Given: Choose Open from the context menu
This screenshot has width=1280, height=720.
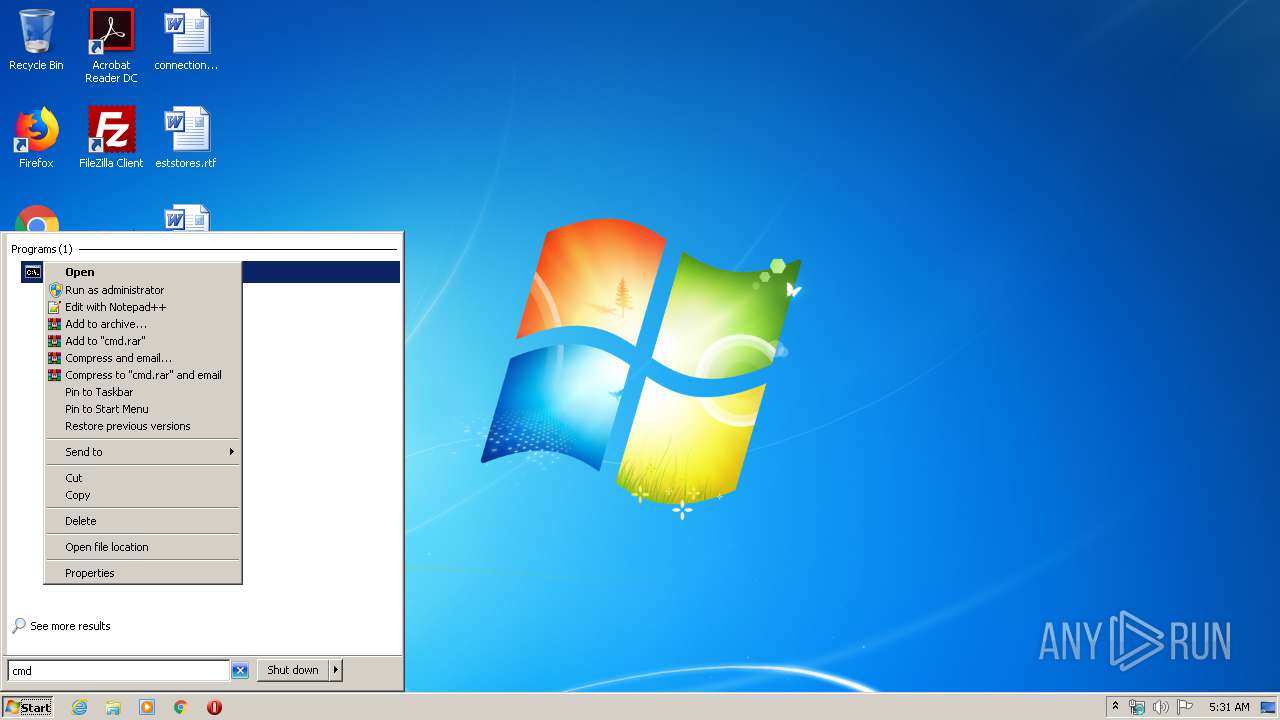Looking at the screenshot, I should click(143, 272).
